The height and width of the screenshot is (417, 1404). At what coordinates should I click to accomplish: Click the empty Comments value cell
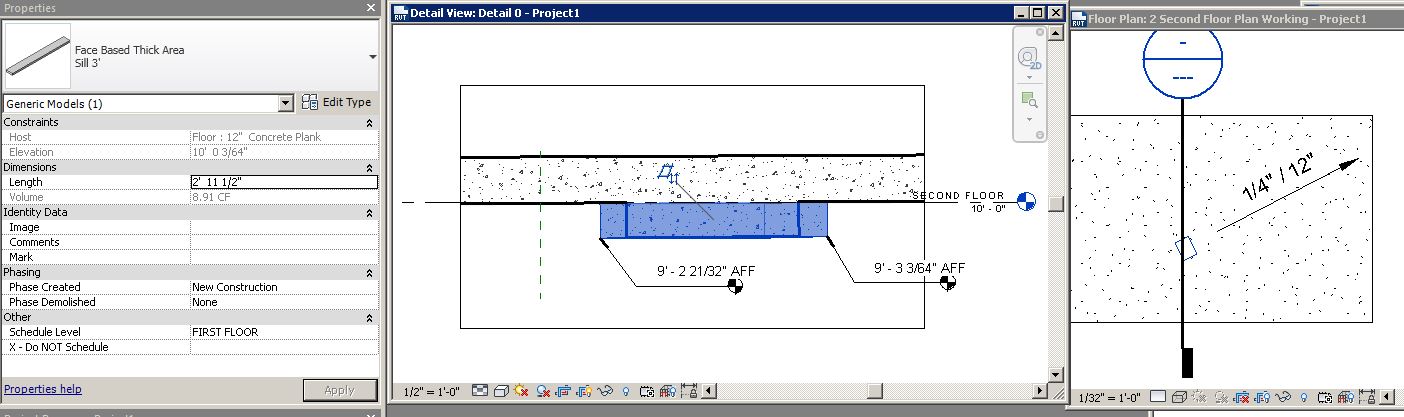(x=284, y=242)
